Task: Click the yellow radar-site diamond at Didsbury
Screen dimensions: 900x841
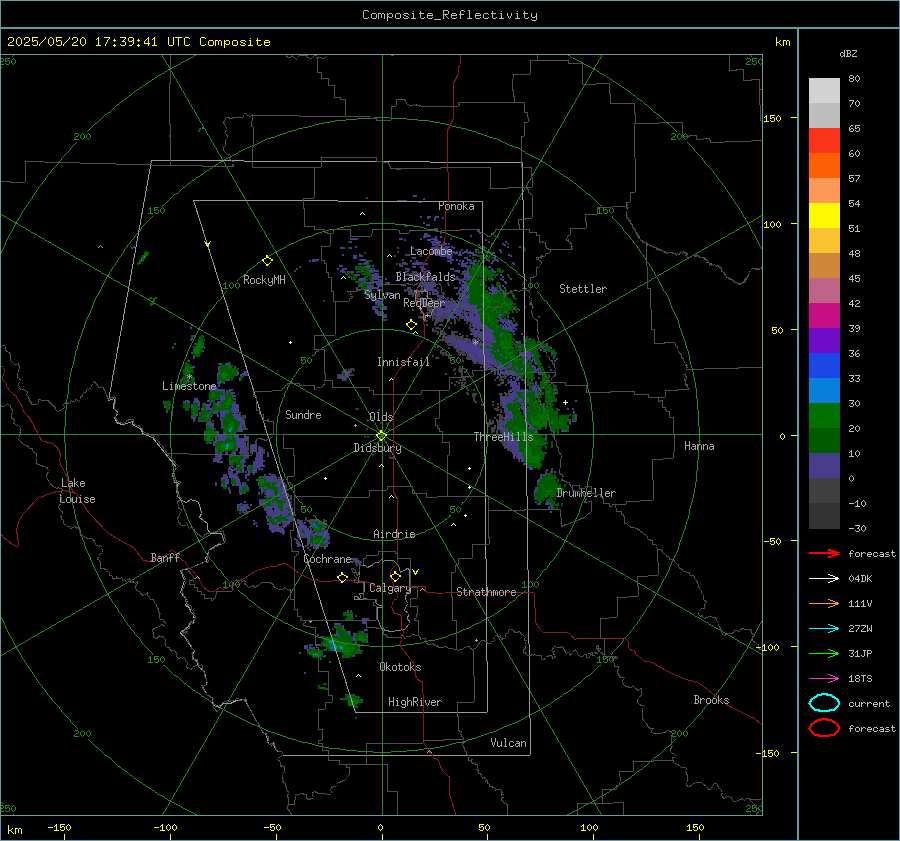Action: click(381, 436)
